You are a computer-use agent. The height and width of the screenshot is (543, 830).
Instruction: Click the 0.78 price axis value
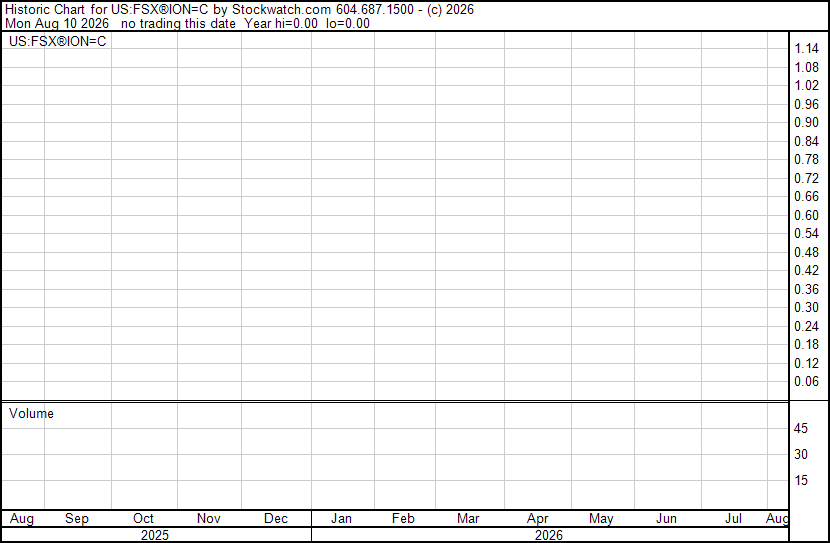point(806,159)
